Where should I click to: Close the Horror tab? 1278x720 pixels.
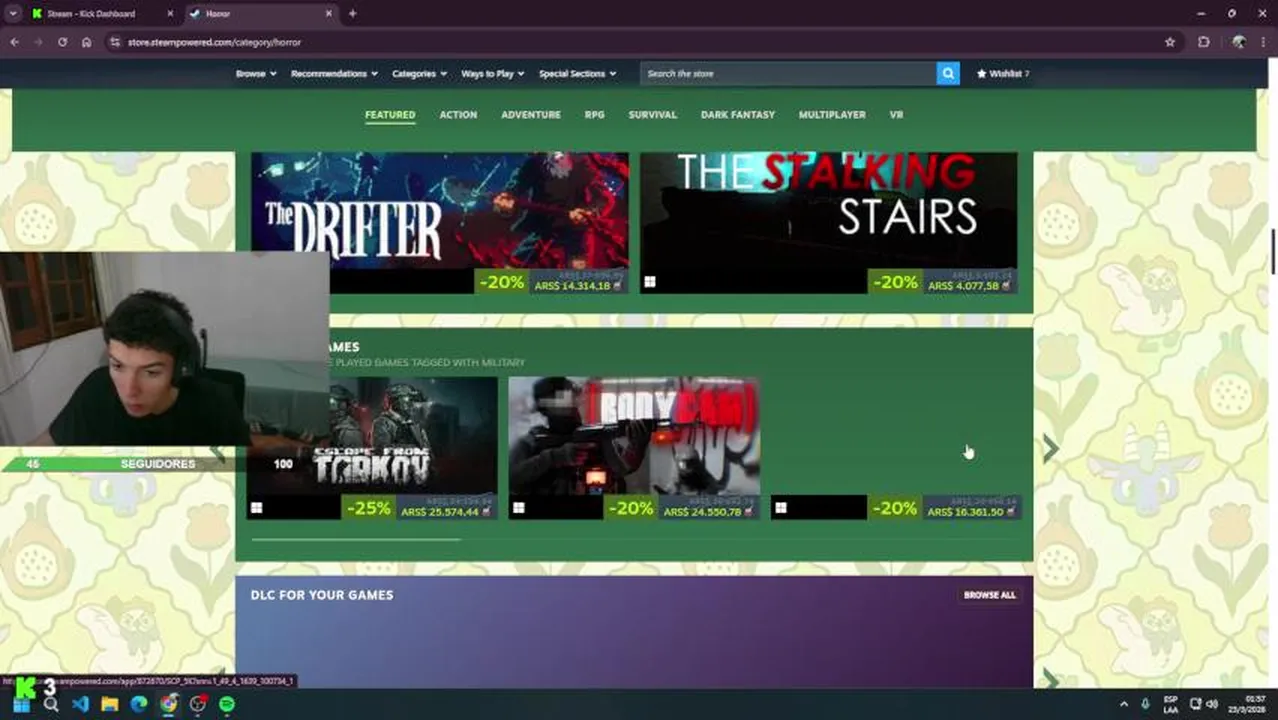pyautogui.click(x=329, y=13)
